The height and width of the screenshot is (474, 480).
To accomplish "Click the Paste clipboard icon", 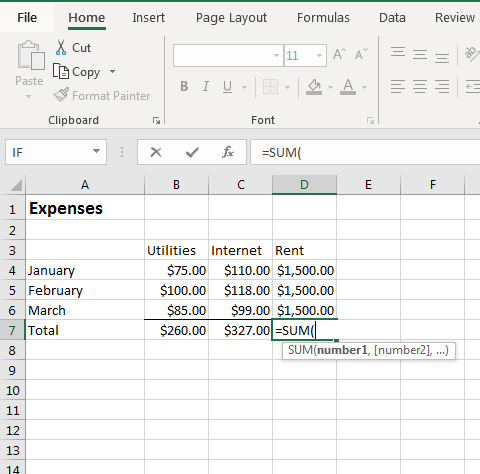I will coord(31,56).
